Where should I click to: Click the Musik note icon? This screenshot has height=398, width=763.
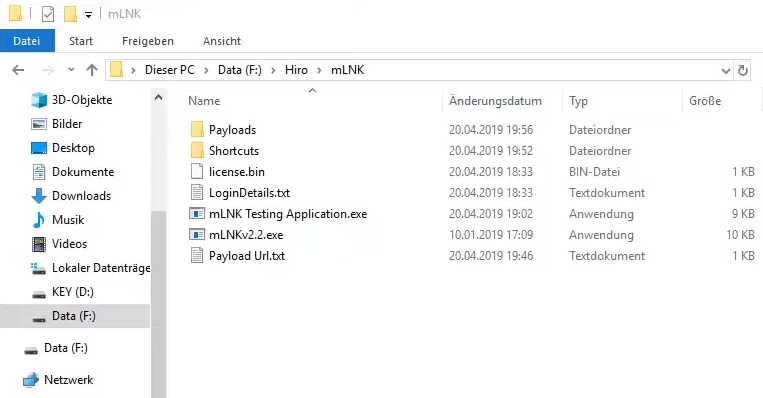tap(39, 219)
